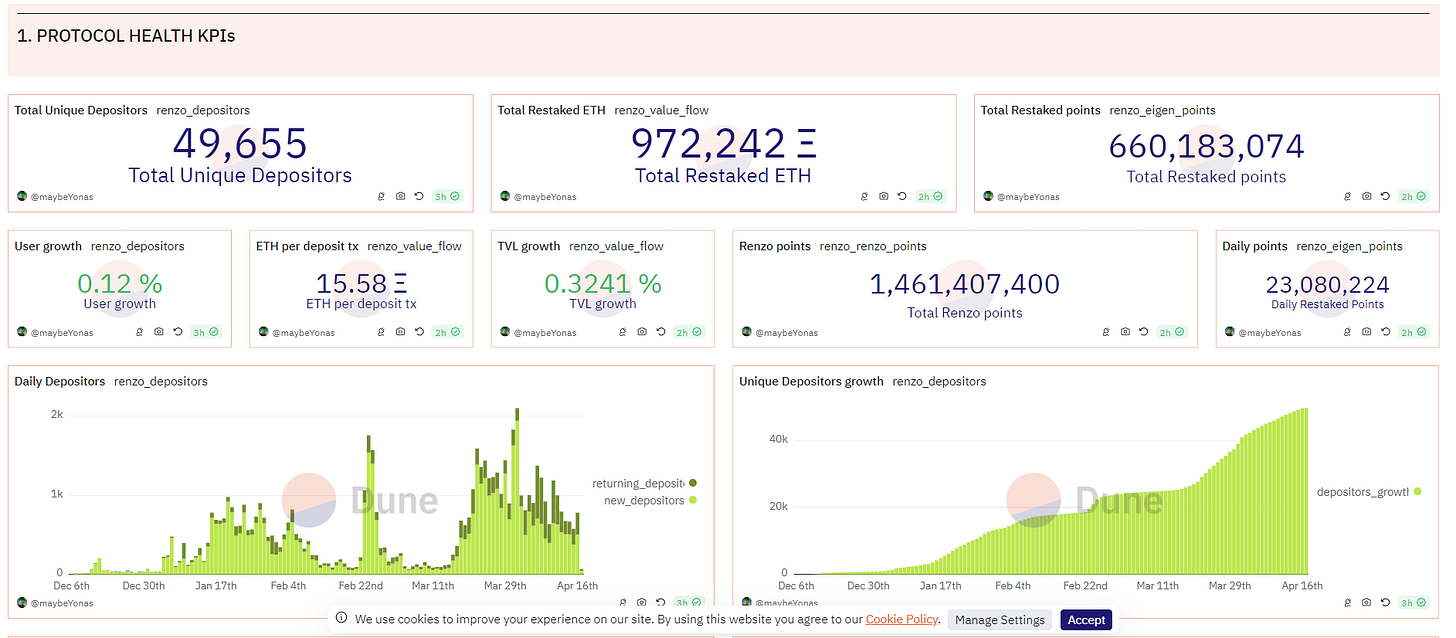Open query icon beside camera in Total Restaked ETH card
This screenshot has width=1456, height=638.
[865, 197]
